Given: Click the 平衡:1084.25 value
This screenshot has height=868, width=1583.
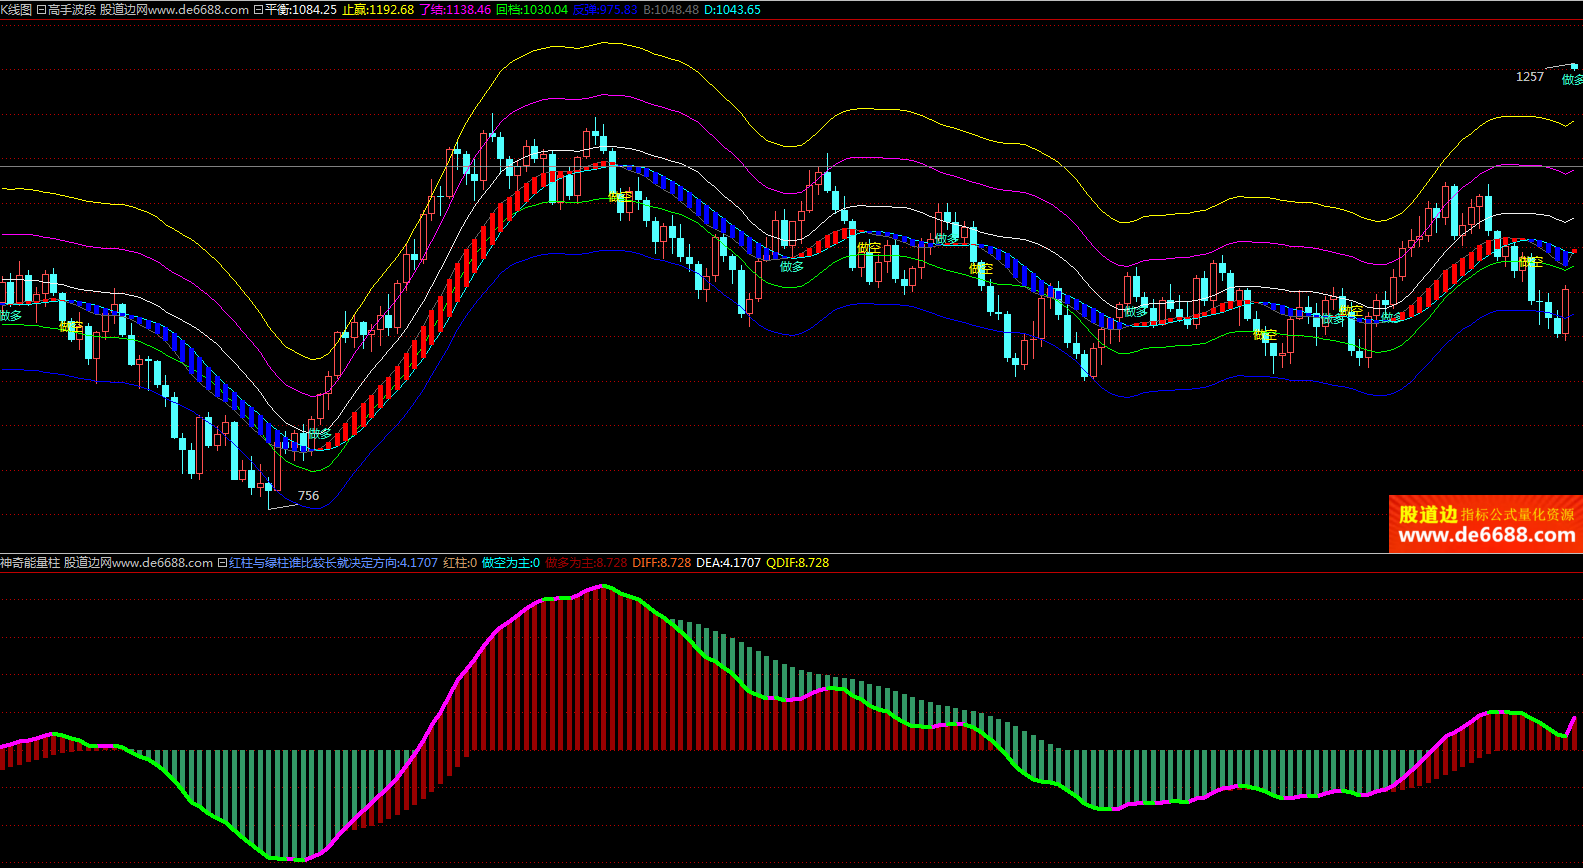Looking at the screenshot, I should tap(300, 10).
